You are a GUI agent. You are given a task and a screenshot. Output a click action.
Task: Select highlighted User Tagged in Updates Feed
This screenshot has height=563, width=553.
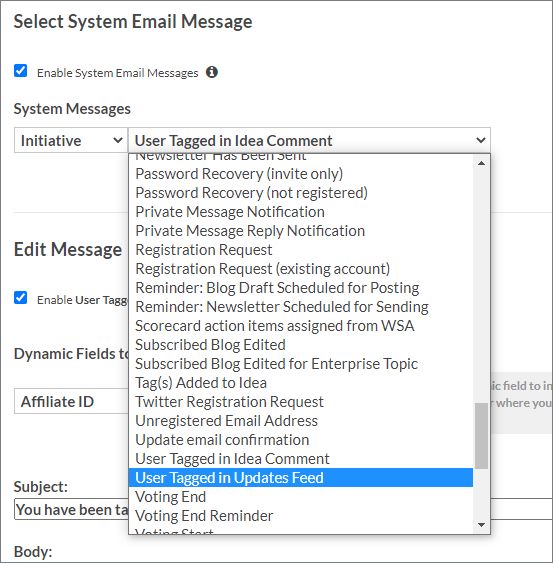pos(301,478)
